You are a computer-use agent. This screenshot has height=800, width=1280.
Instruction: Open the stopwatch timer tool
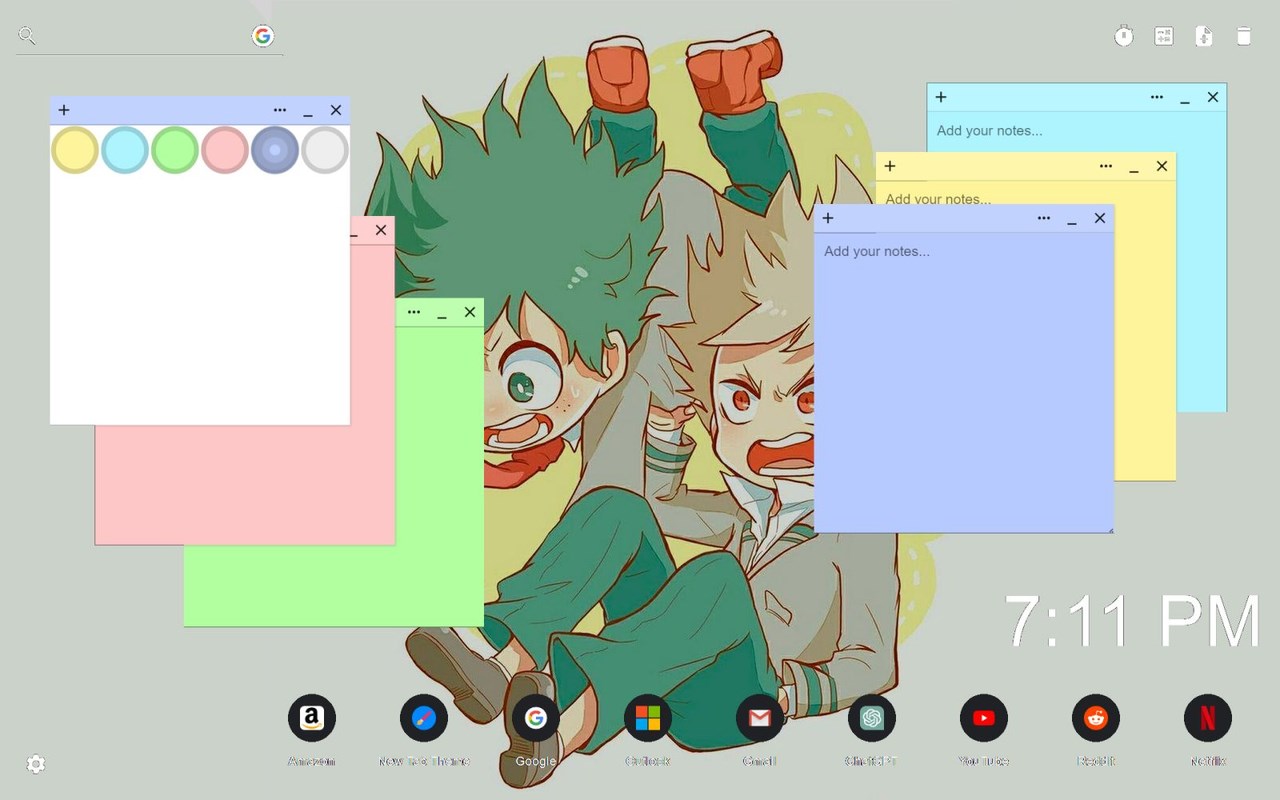pyautogui.click(x=1124, y=36)
